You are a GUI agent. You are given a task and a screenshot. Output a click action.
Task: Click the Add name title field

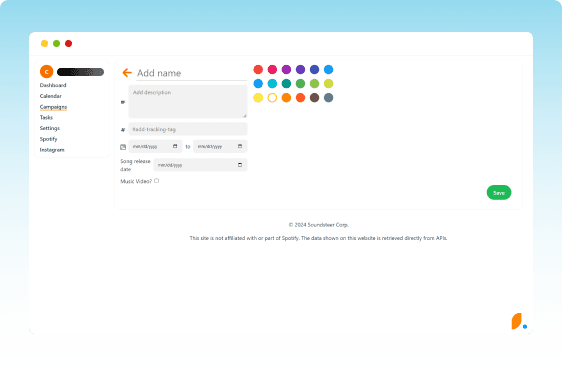tap(191, 73)
